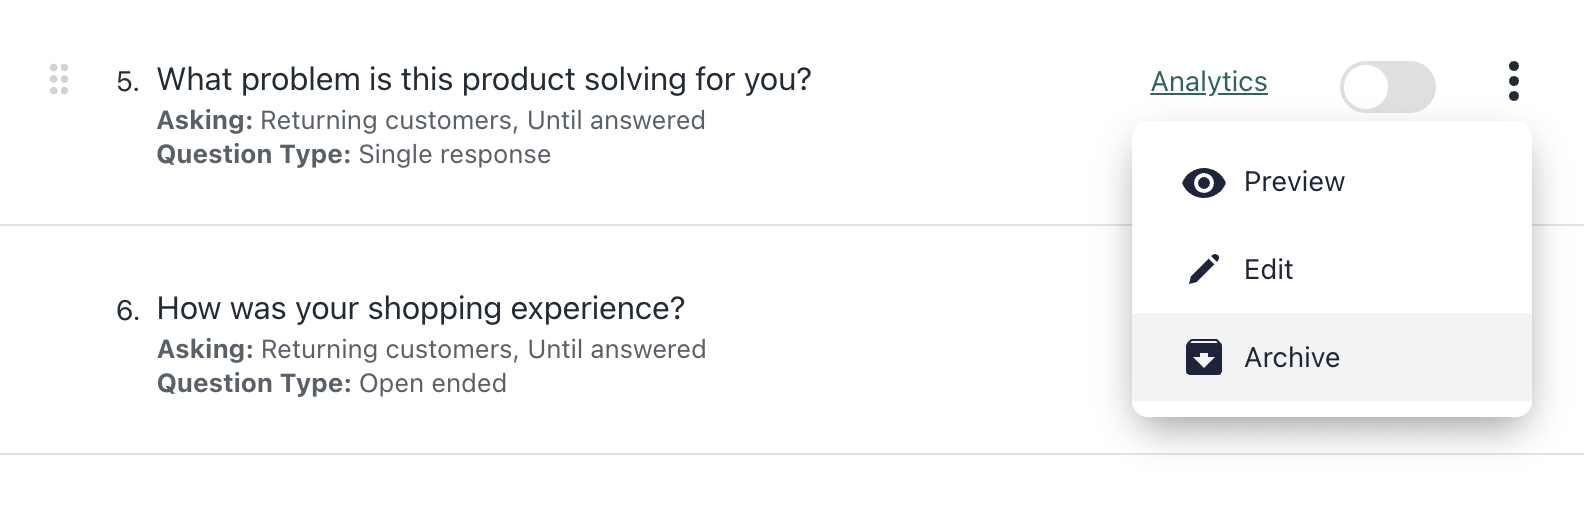Choose the Edit menu label
The image size is (1584, 518).
point(1268,270)
